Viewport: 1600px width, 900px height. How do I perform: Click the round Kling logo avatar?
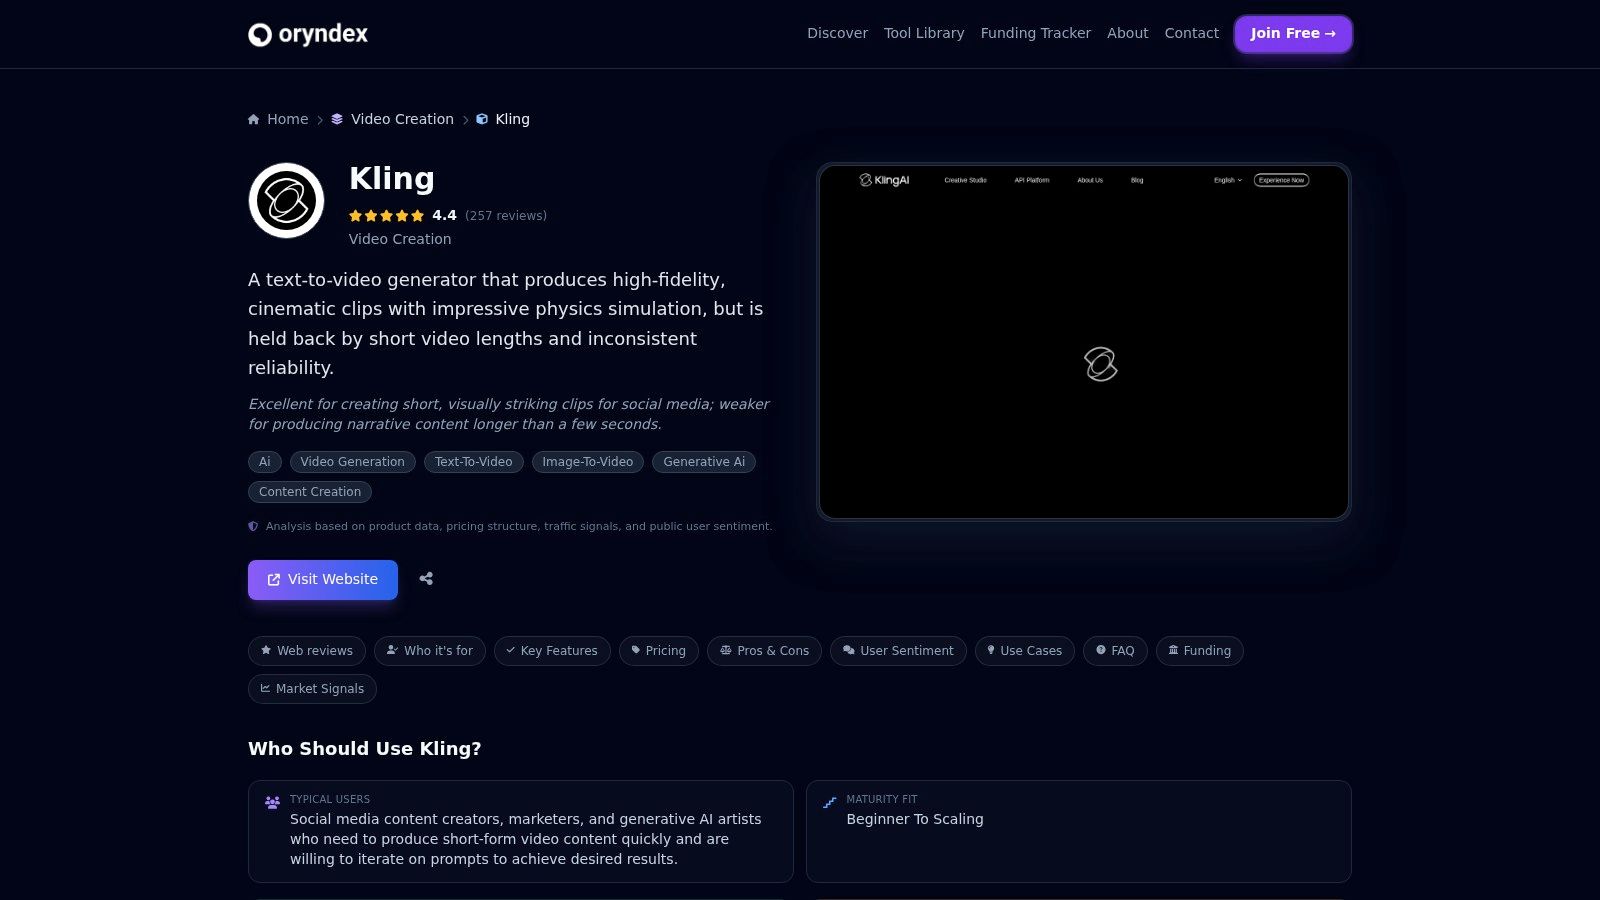coord(286,200)
